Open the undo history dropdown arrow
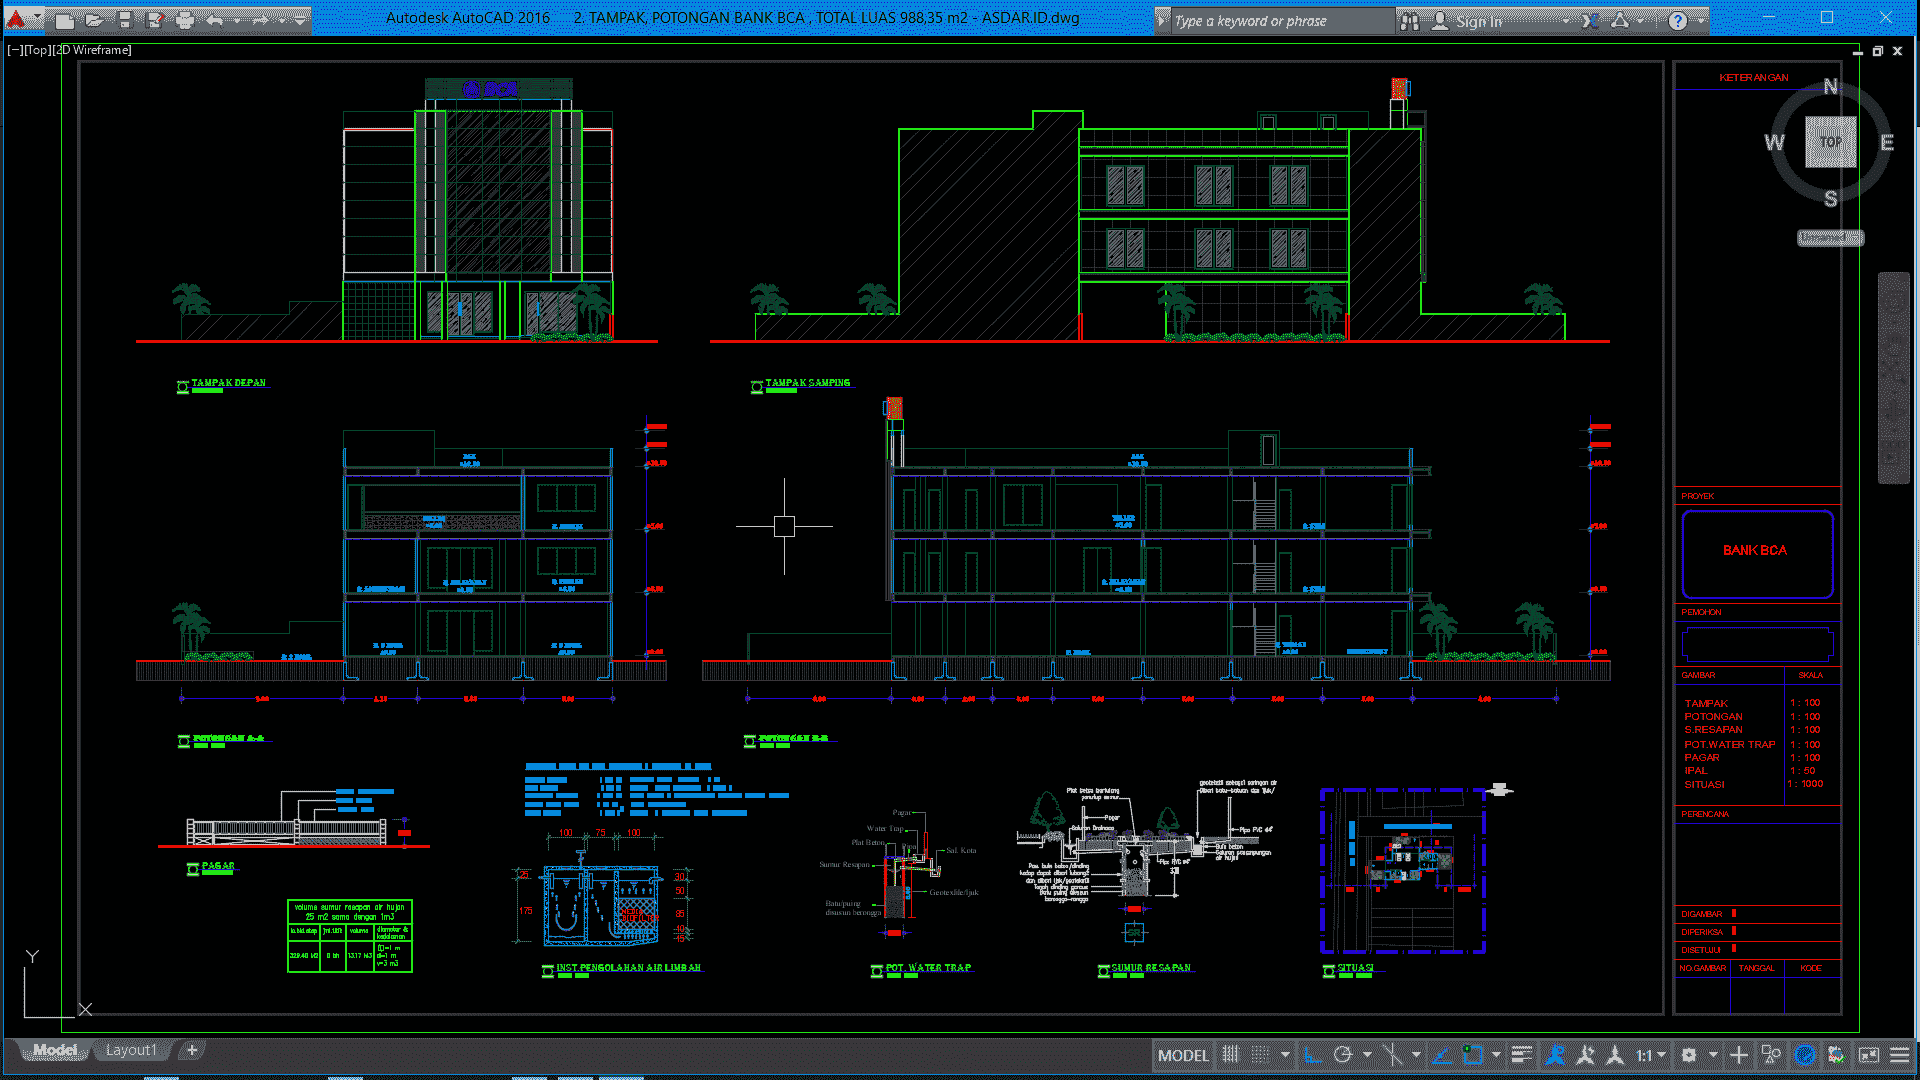 236,19
